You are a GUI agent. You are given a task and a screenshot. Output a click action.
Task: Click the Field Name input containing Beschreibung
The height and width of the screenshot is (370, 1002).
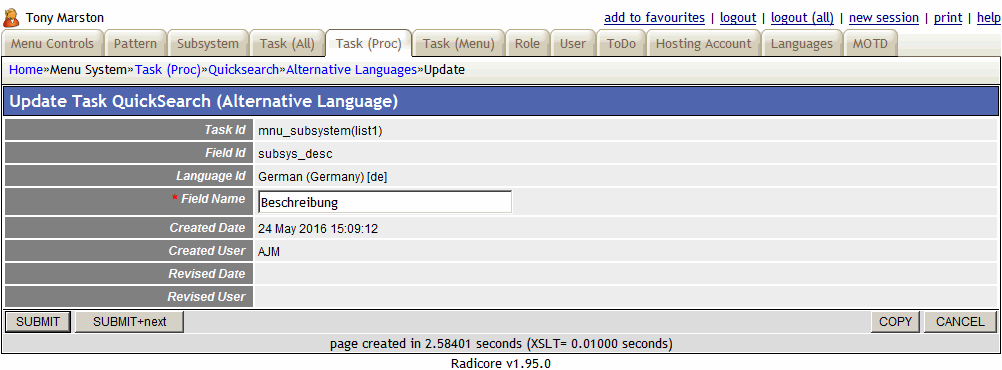(385, 202)
